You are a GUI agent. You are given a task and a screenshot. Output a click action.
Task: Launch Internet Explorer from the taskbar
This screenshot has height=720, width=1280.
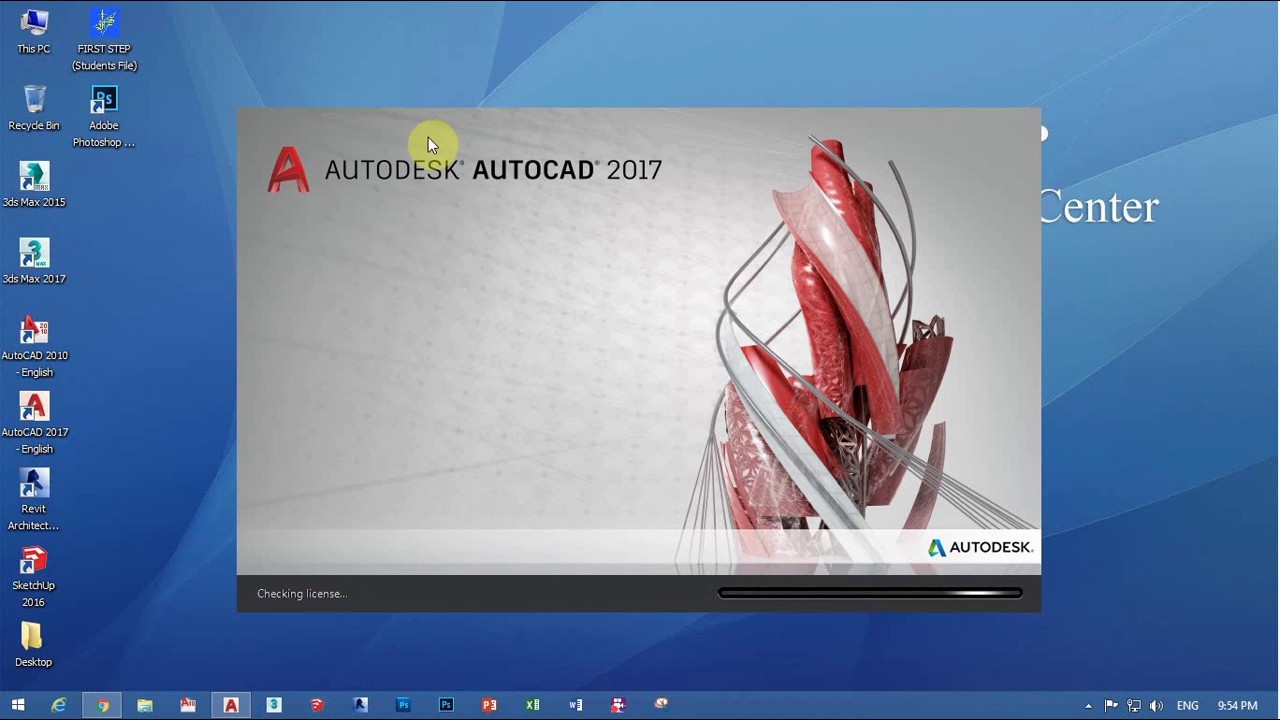59,705
